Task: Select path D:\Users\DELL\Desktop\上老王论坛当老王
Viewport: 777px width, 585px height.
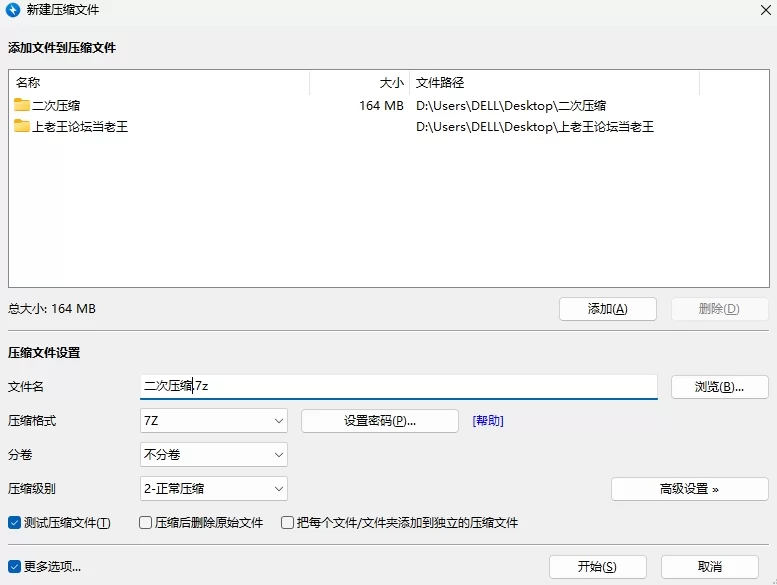Action: pos(535,127)
